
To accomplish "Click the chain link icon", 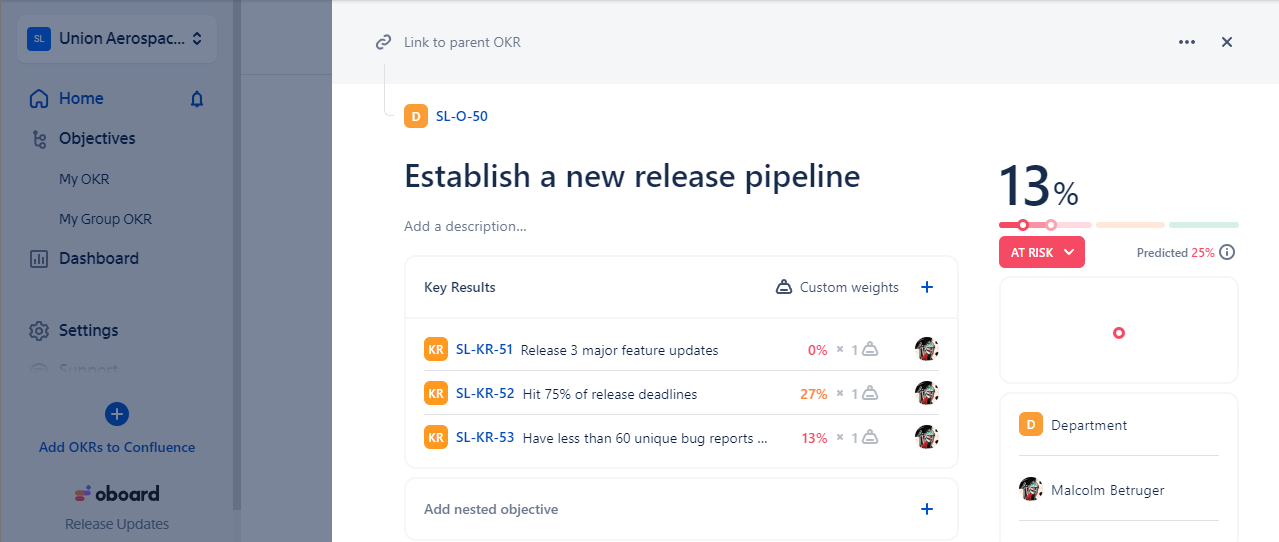I will point(383,42).
